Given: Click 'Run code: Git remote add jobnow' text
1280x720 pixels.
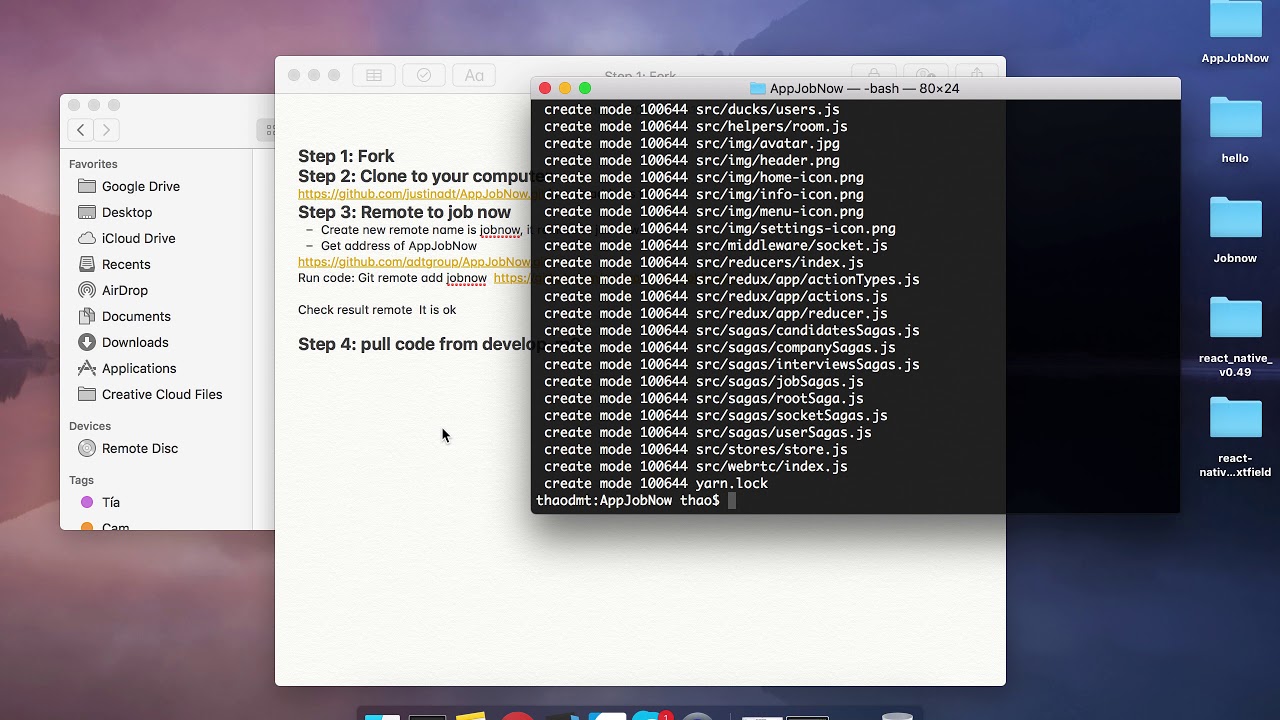Looking at the screenshot, I should point(392,278).
